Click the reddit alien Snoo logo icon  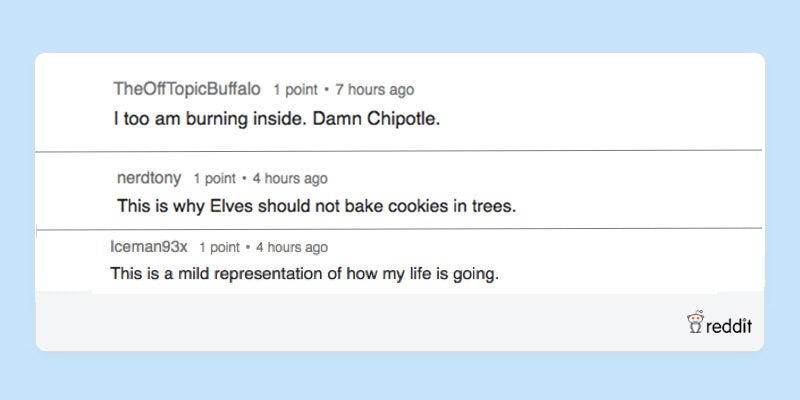point(695,322)
